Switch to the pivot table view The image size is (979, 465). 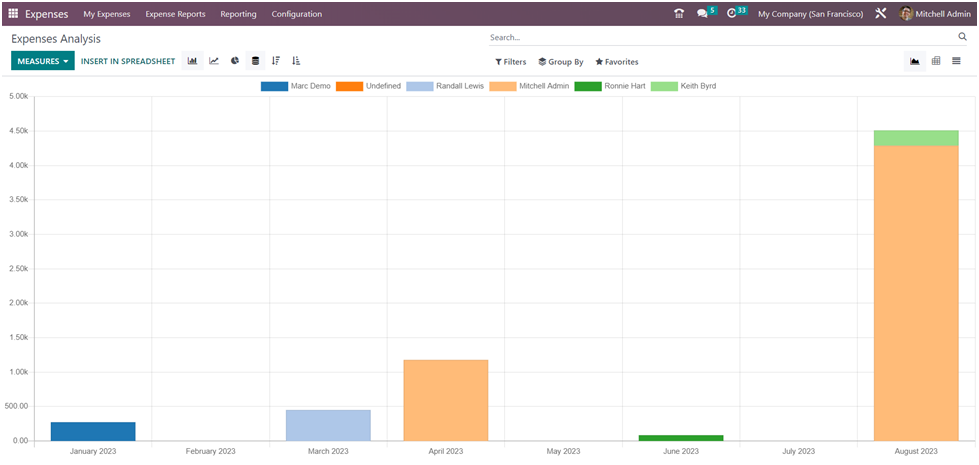[936, 61]
